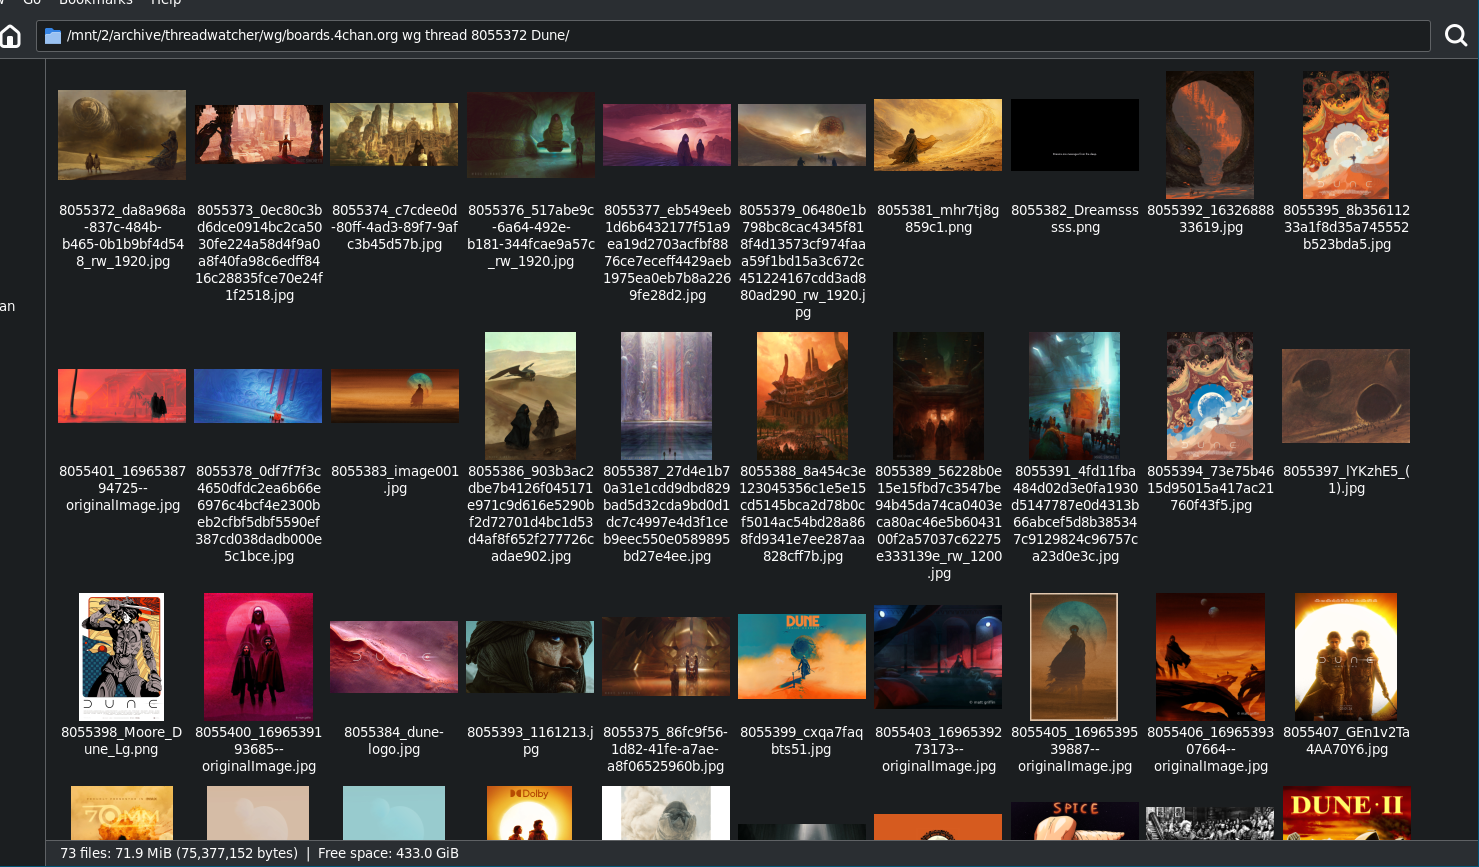This screenshot has width=1479, height=867.
Task: Select the 8055383_image001.jpg thumbnail
Action: click(394, 396)
